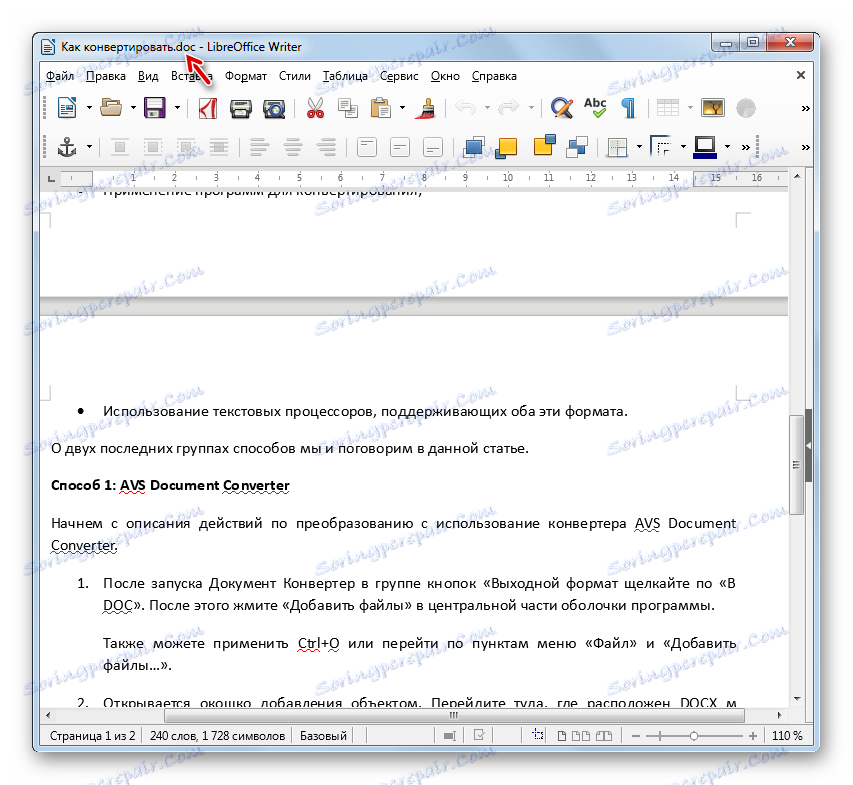Export directly as PDF icon
The width and height of the screenshot is (853, 785).
coord(207,108)
